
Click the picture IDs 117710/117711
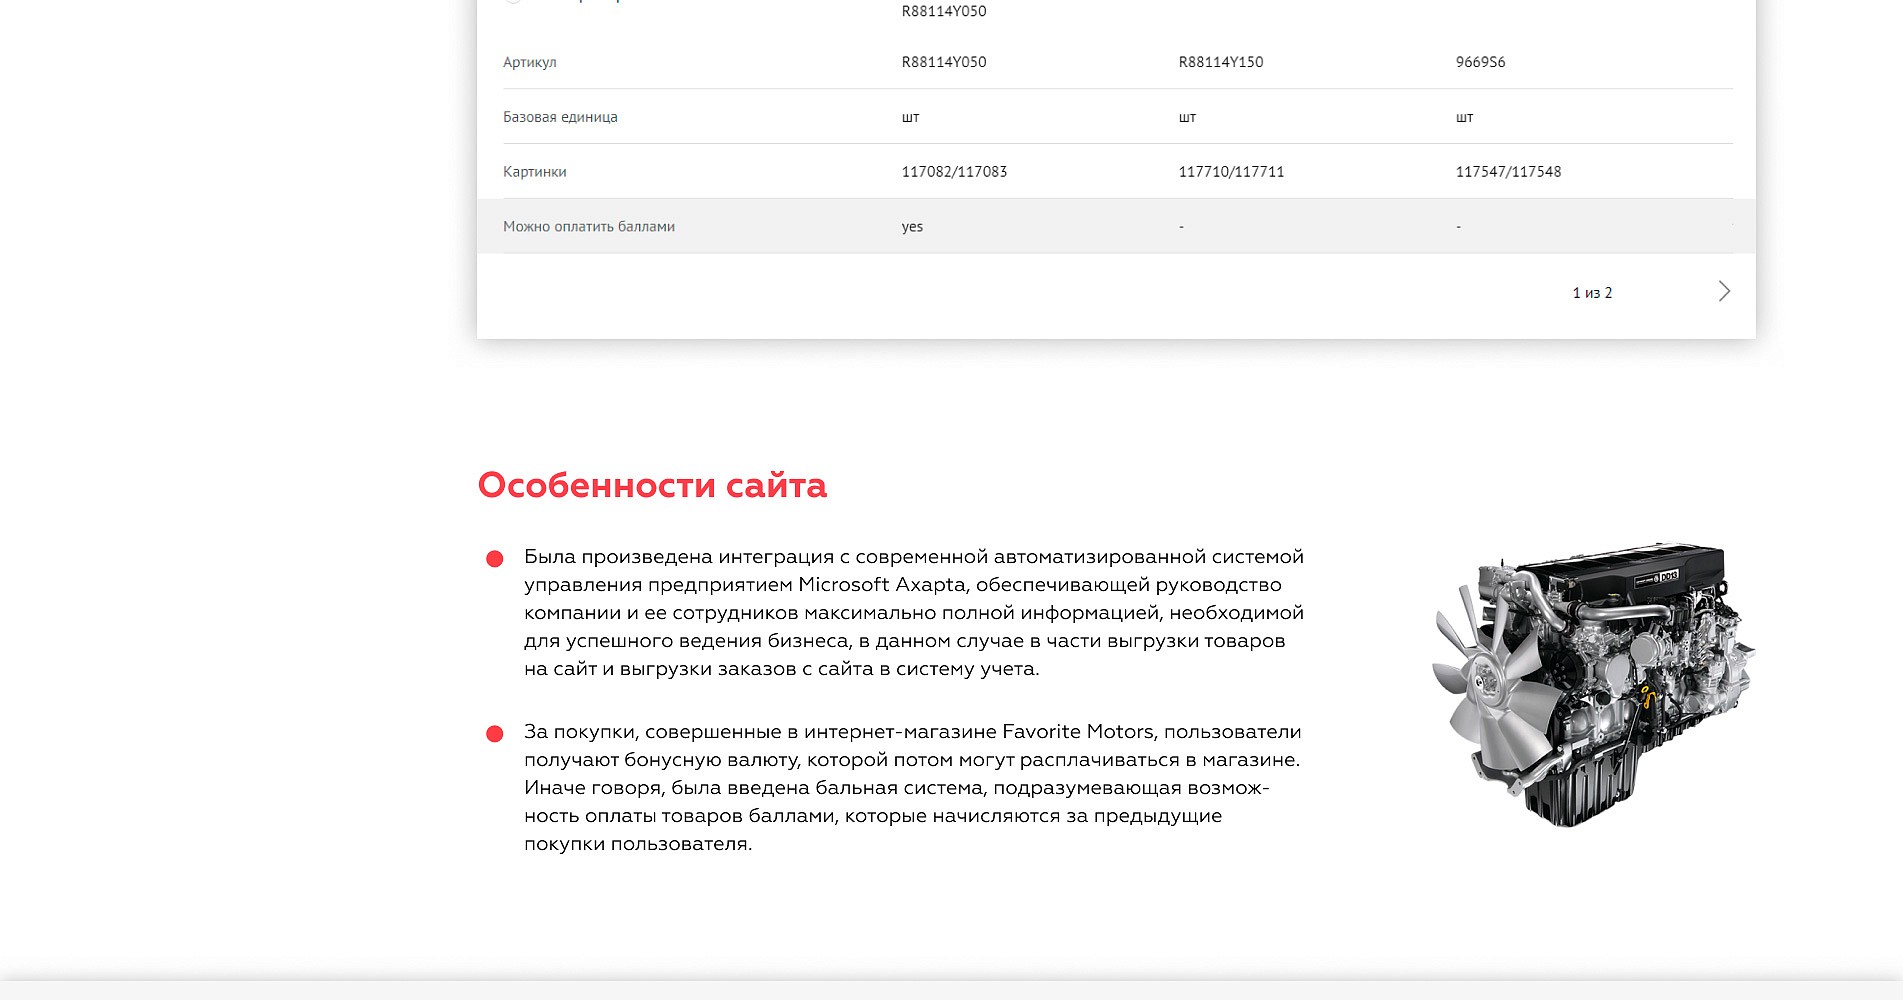tap(1231, 172)
